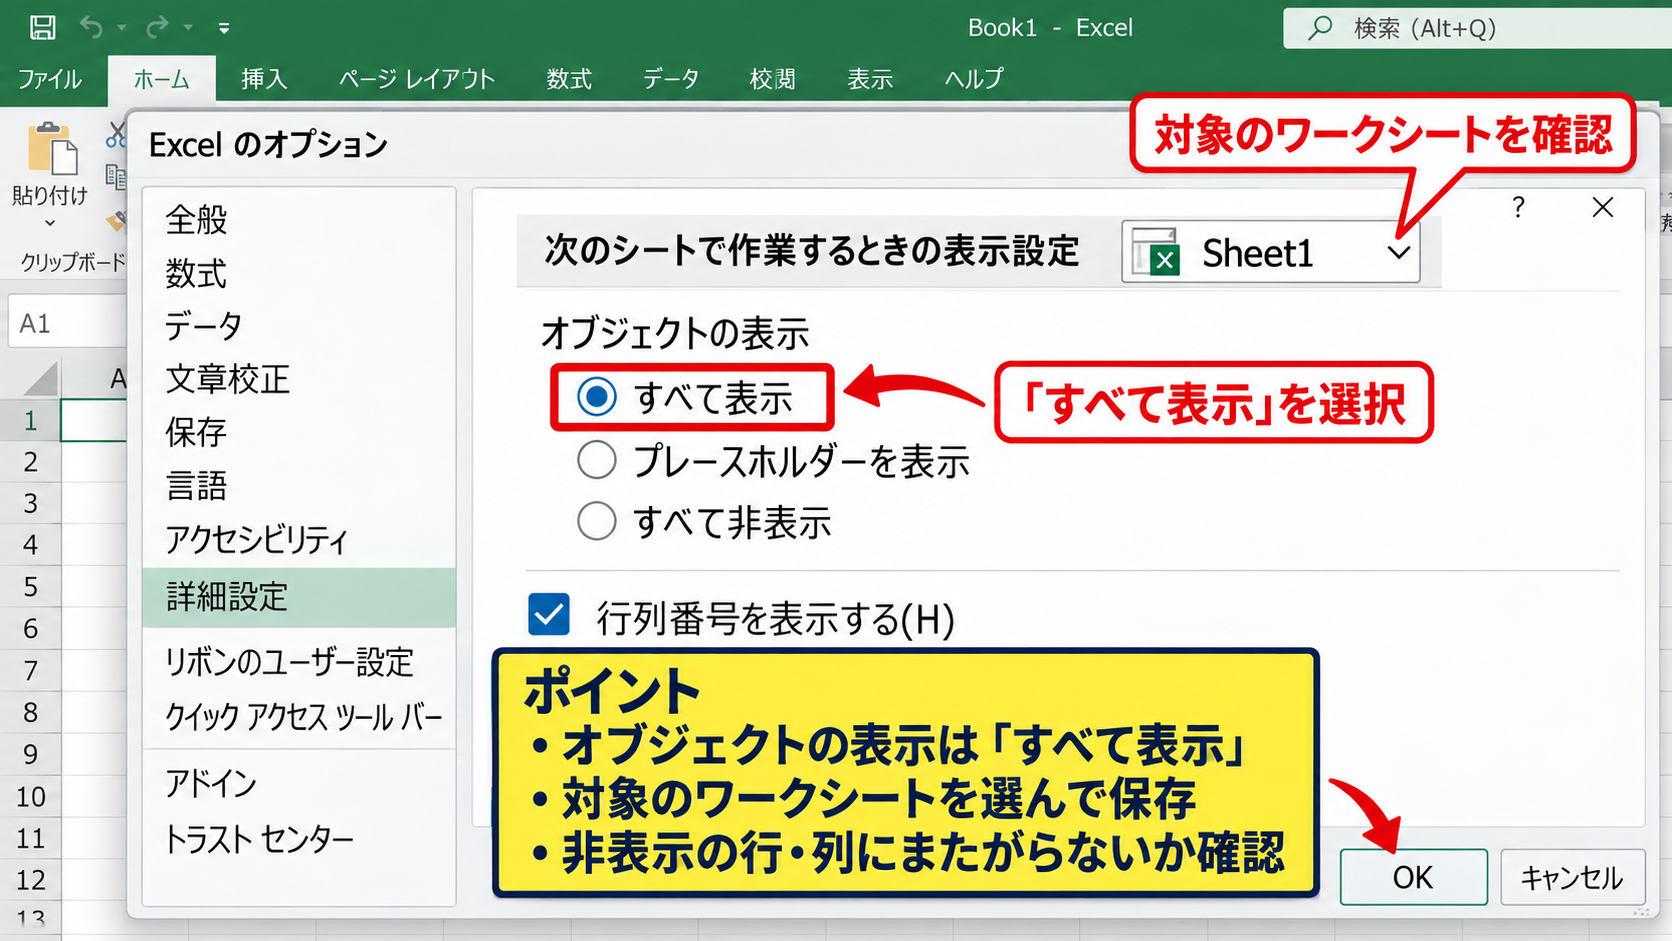The width and height of the screenshot is (1672, 941).
Task: Open the 校閲 ribbon tab
Action: point(772,79)
